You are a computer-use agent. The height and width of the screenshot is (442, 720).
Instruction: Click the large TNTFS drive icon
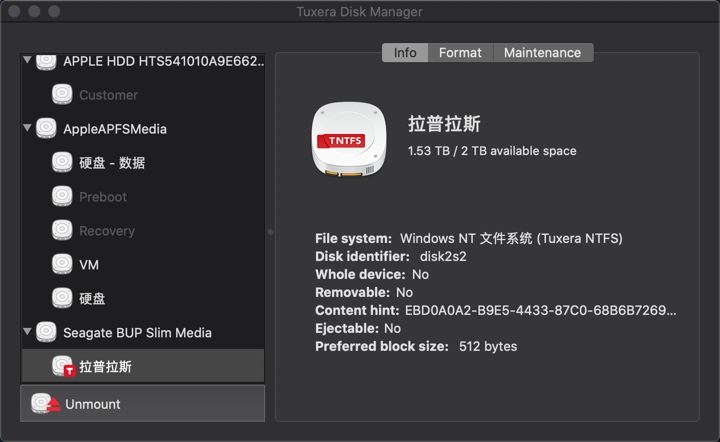click(x=349, y=139)
